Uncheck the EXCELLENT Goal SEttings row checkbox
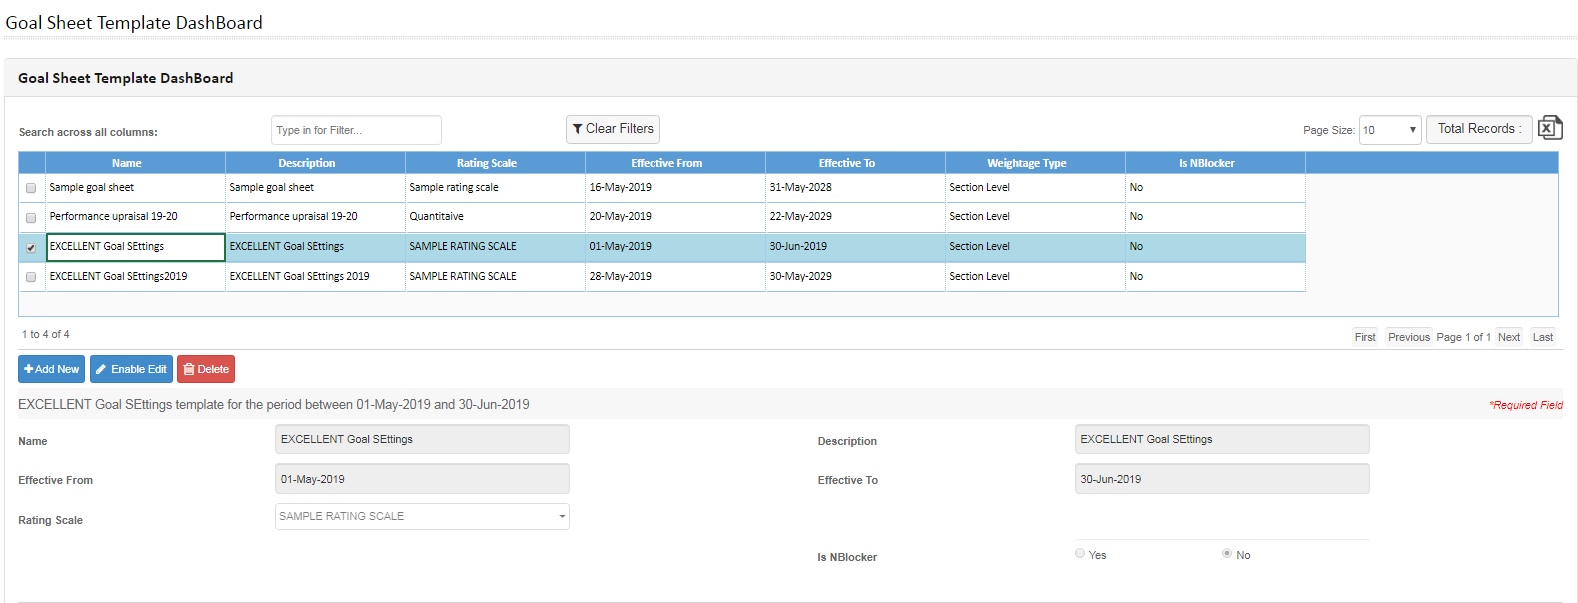1578x603 pixels. pyautogui.click(x=31, y=248)
